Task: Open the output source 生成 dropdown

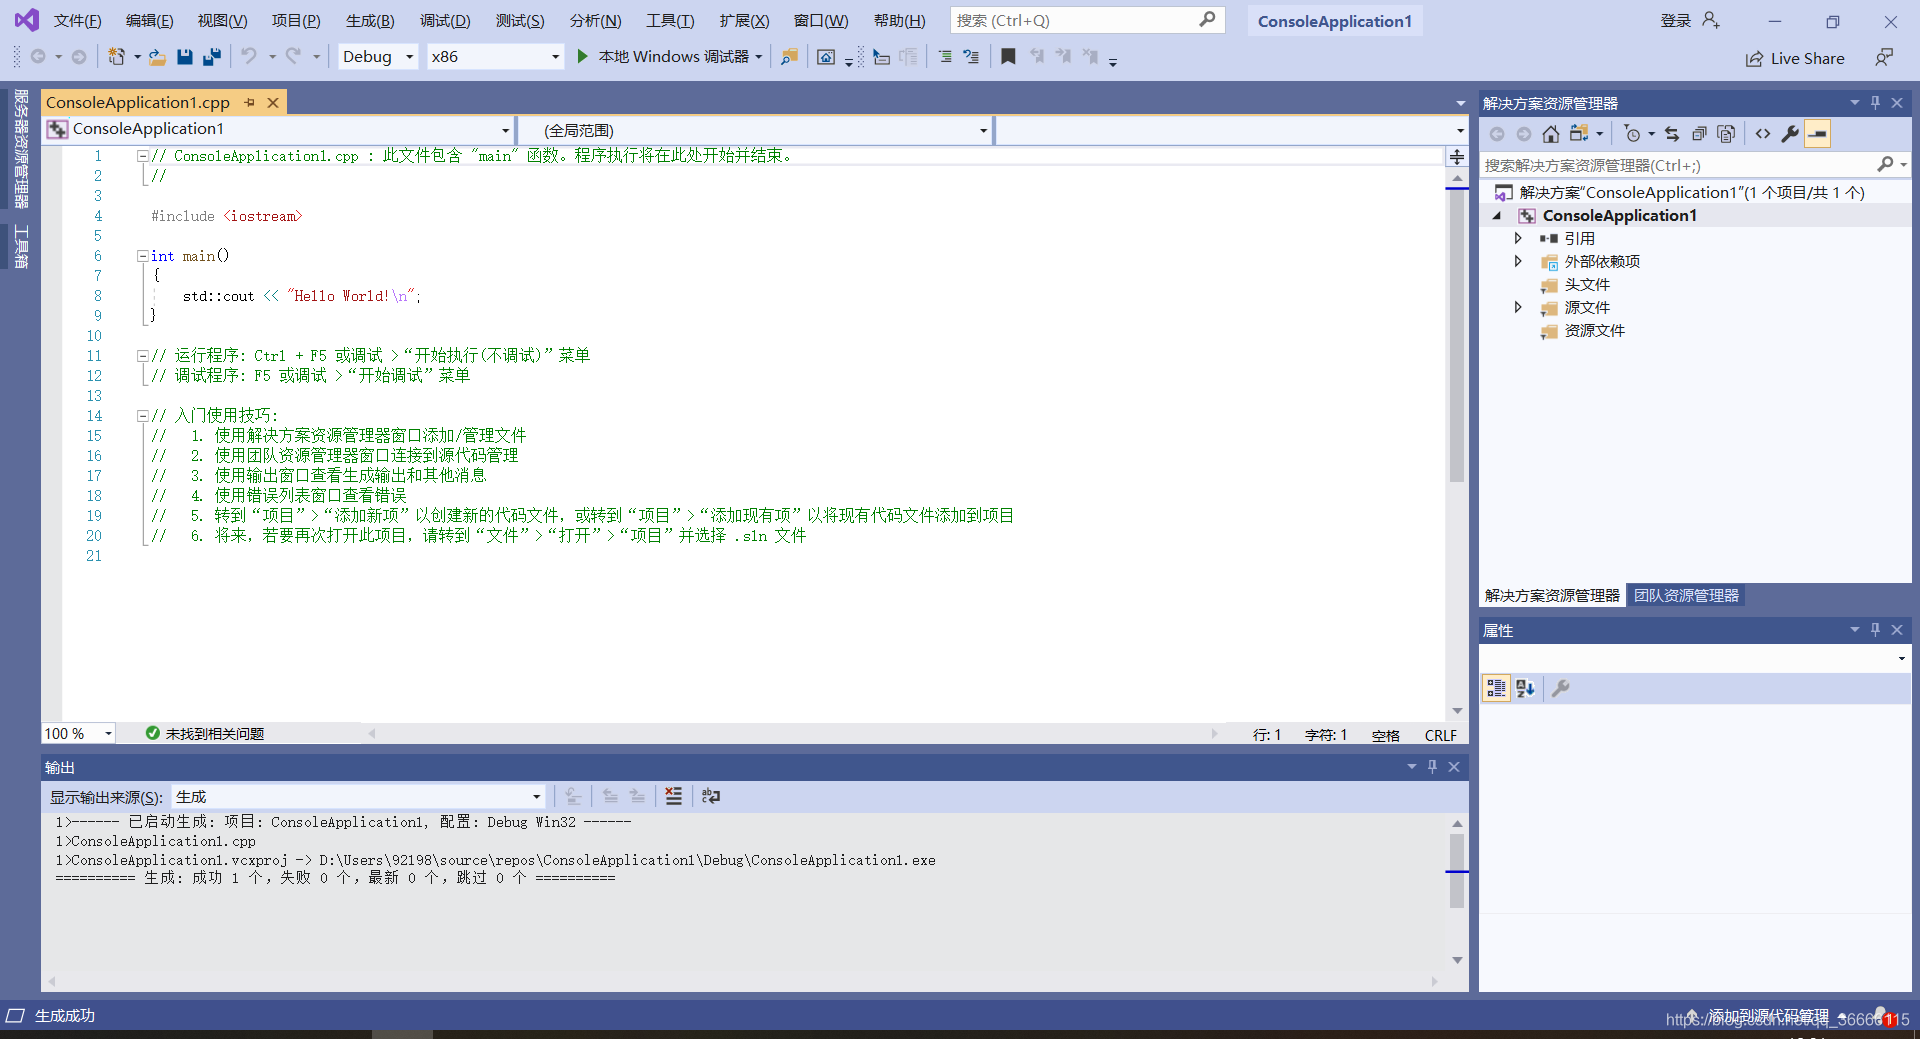Action: 358,797
